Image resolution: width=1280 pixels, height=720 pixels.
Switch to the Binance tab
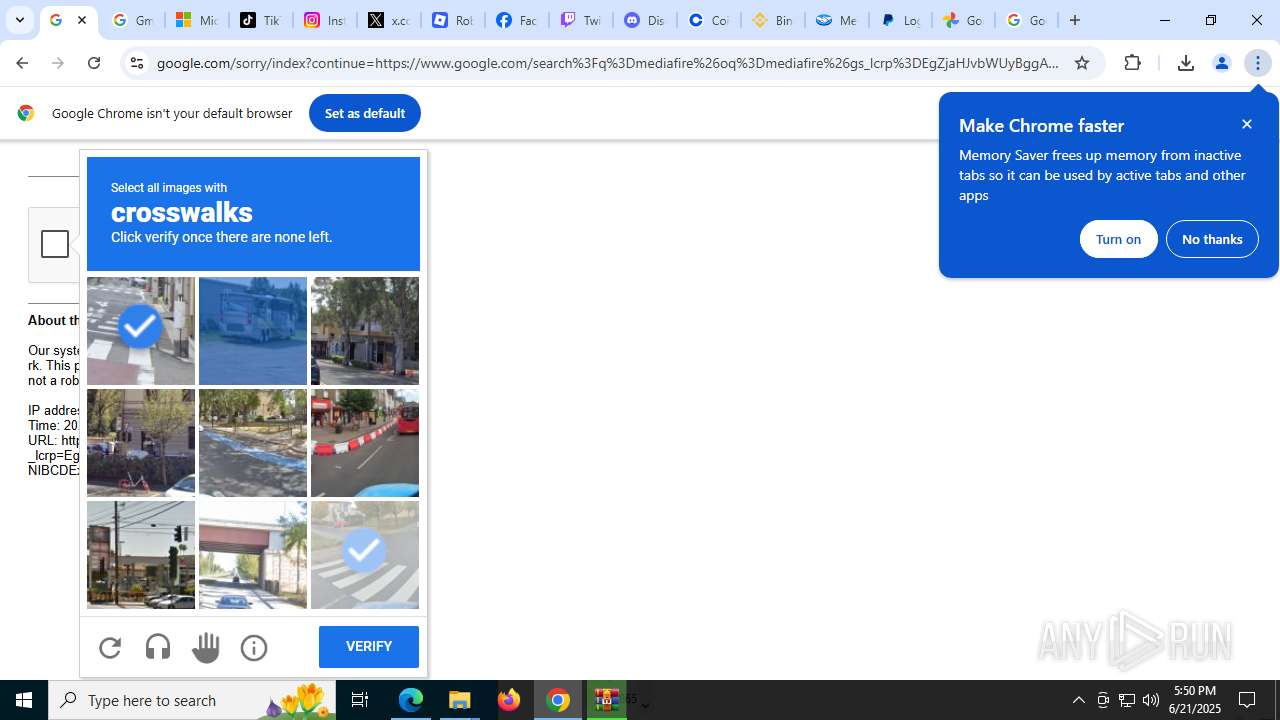point(772,20)
